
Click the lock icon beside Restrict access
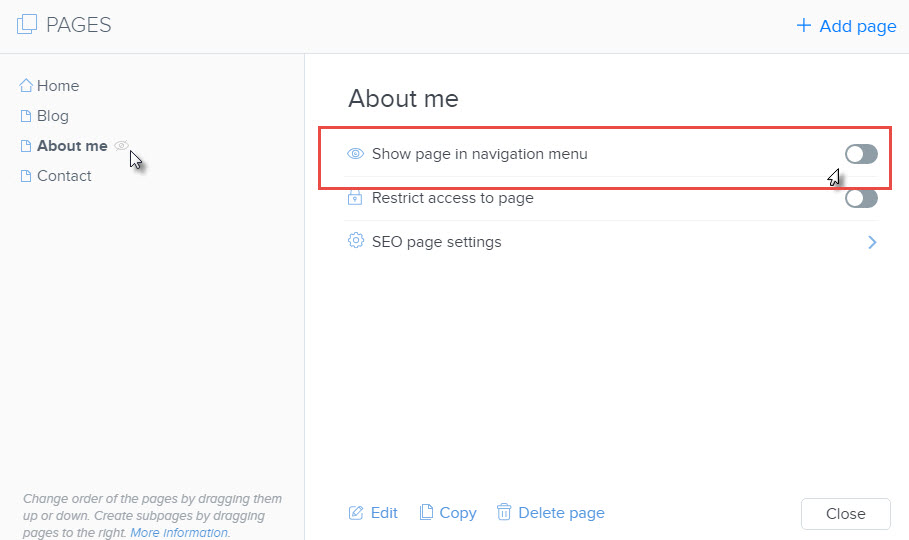[x=355, y=198]
